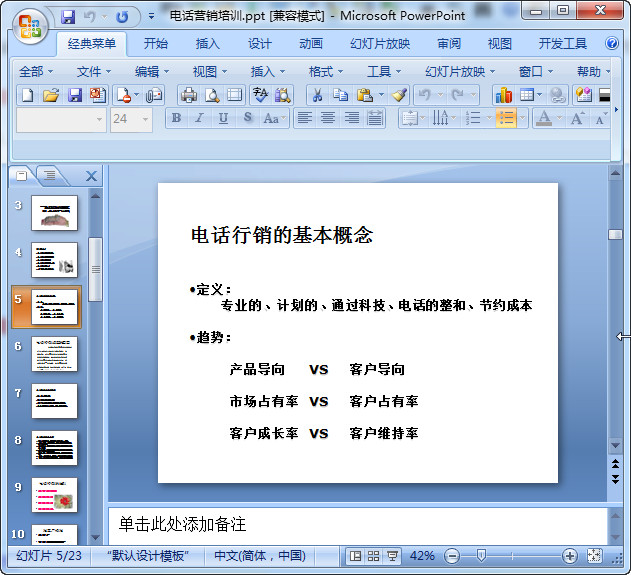The width and height of the screenshot is (631, 575).
Task: Expand the 文件 menu dropdown
Action: [x=93, y=72]
